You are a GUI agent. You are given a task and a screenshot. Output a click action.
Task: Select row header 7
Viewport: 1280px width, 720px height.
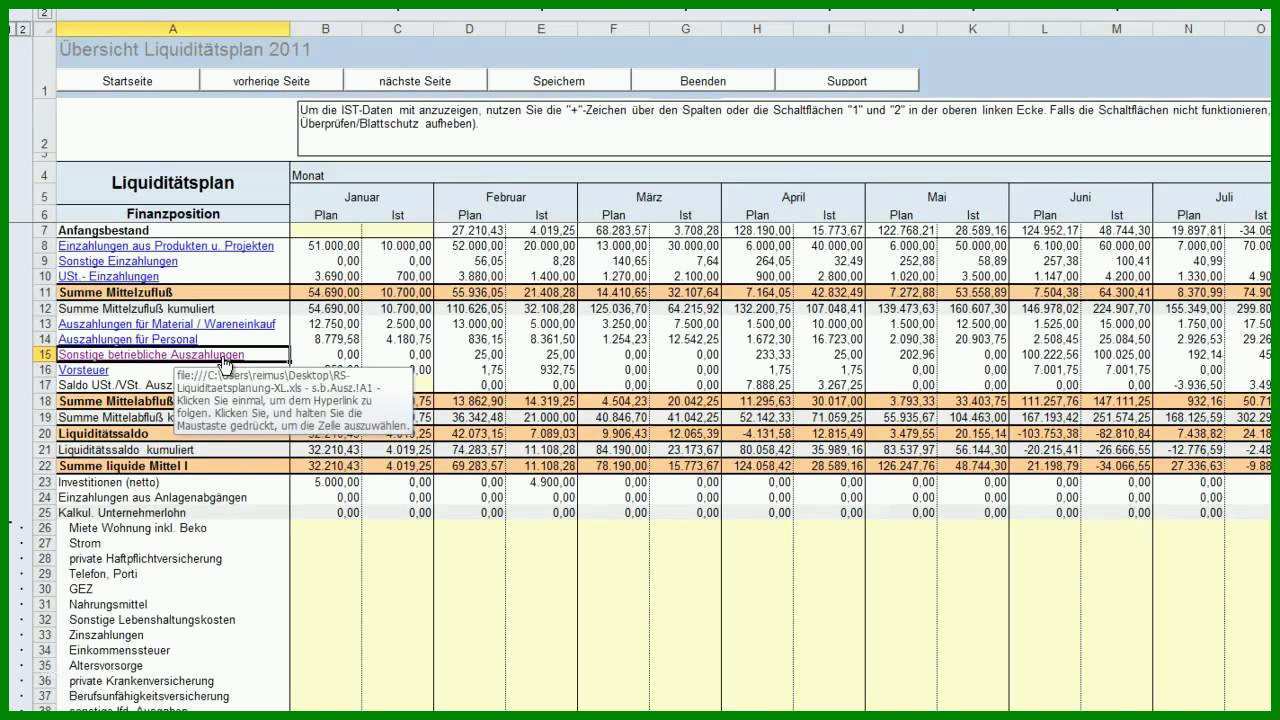(x=44, y=230)
